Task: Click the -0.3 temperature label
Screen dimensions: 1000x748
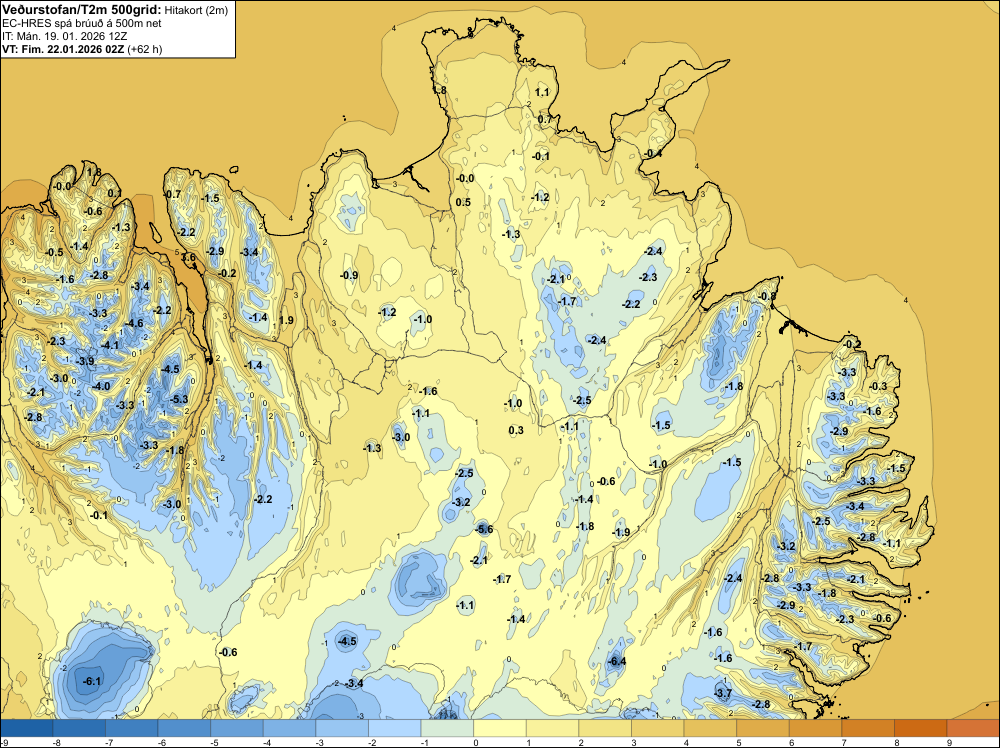Action: click(878, 386)
